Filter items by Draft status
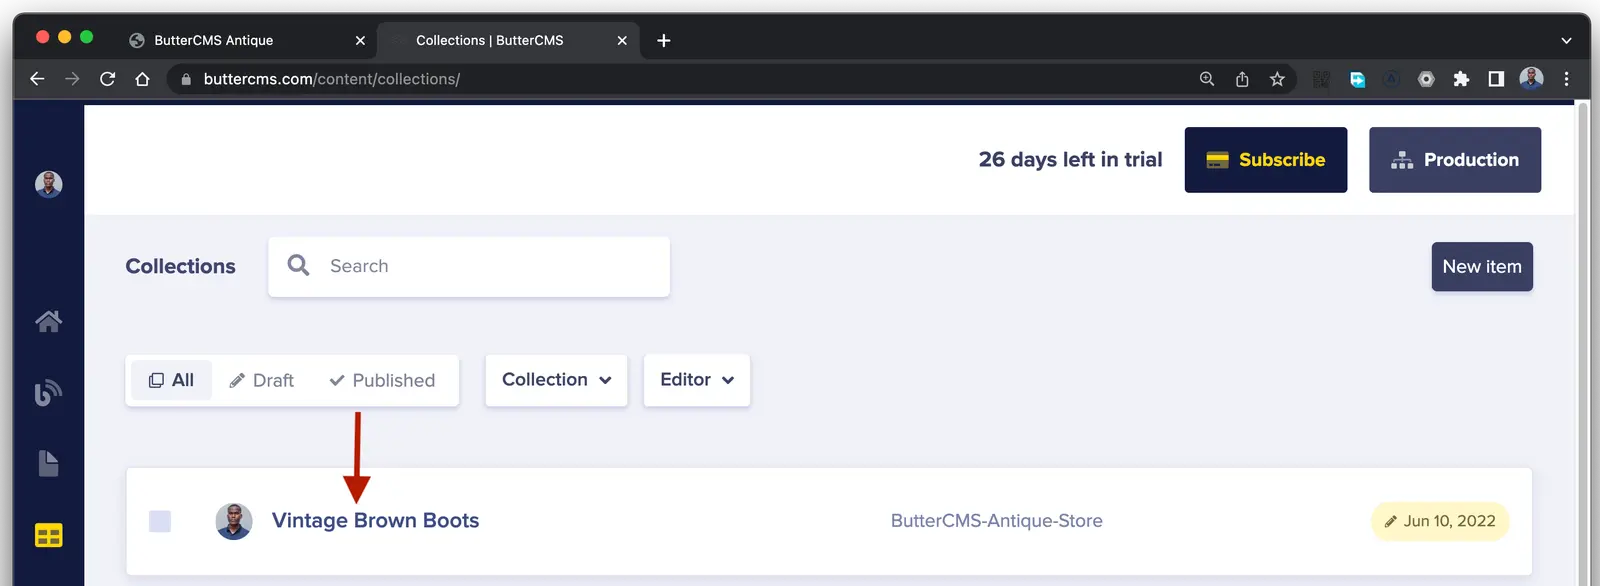Viewport: 1600px width, 586px height. click(x=262, y=380)
